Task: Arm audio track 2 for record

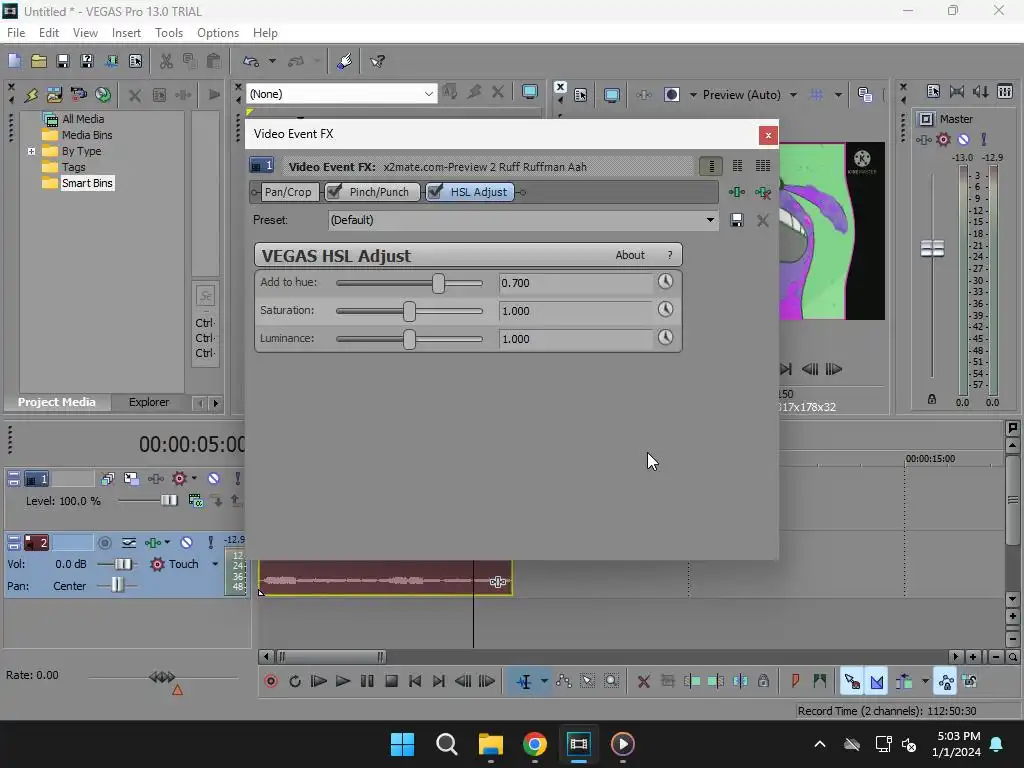Action: click(104, 542)
